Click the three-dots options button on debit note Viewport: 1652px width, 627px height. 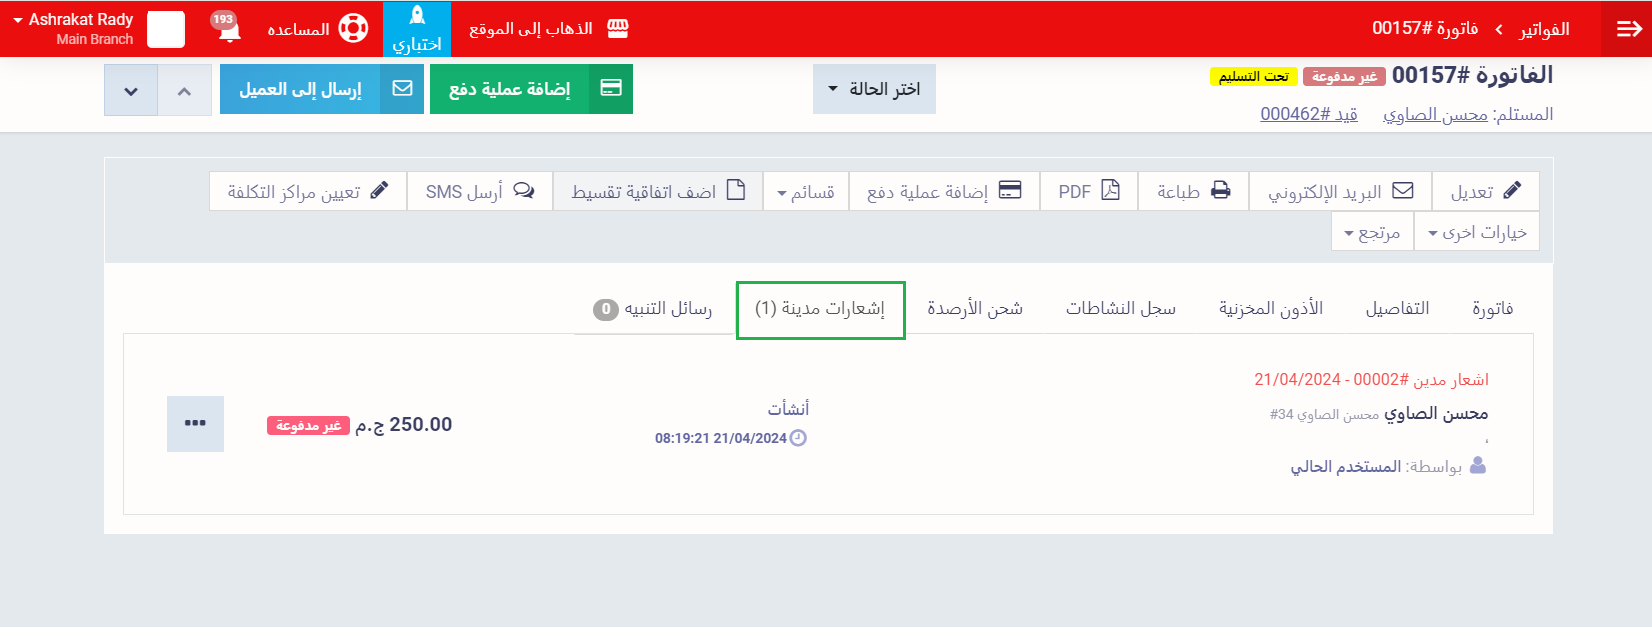click(x=195, y=424)
